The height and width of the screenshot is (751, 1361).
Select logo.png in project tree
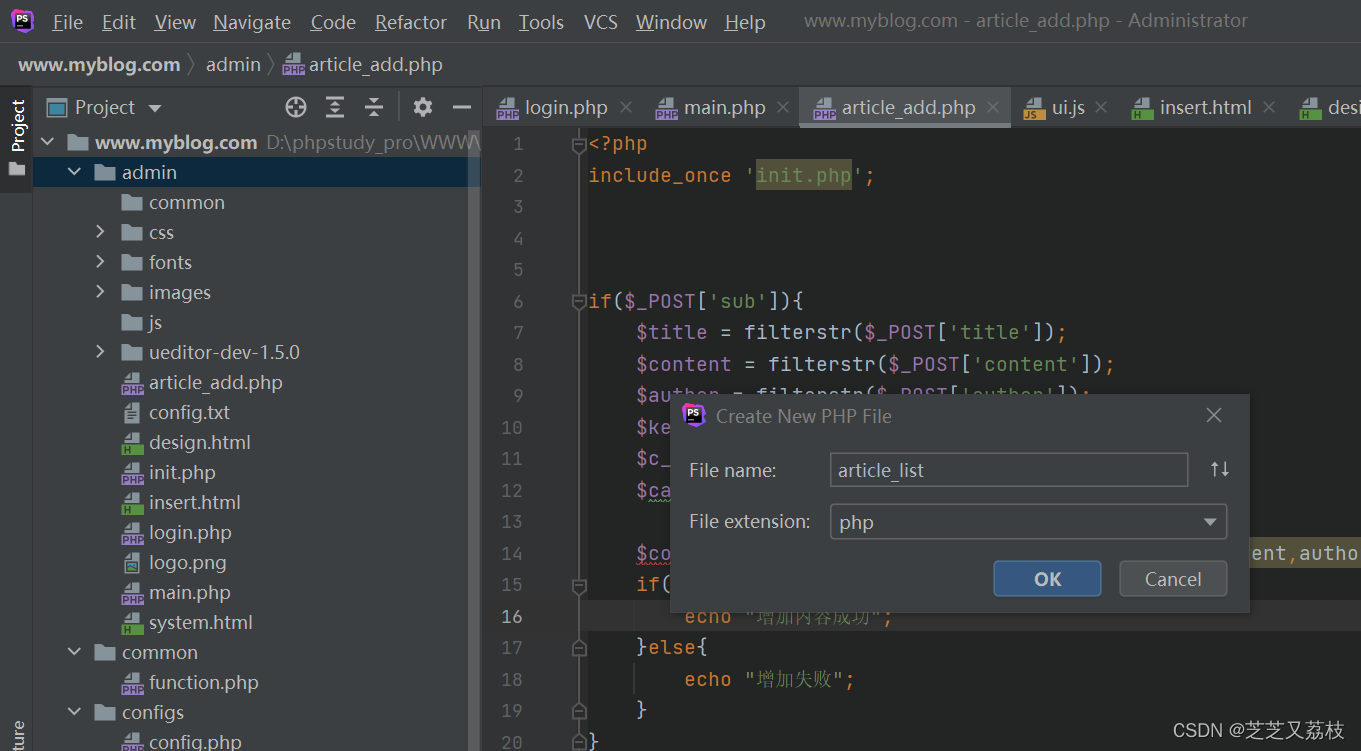188,562
